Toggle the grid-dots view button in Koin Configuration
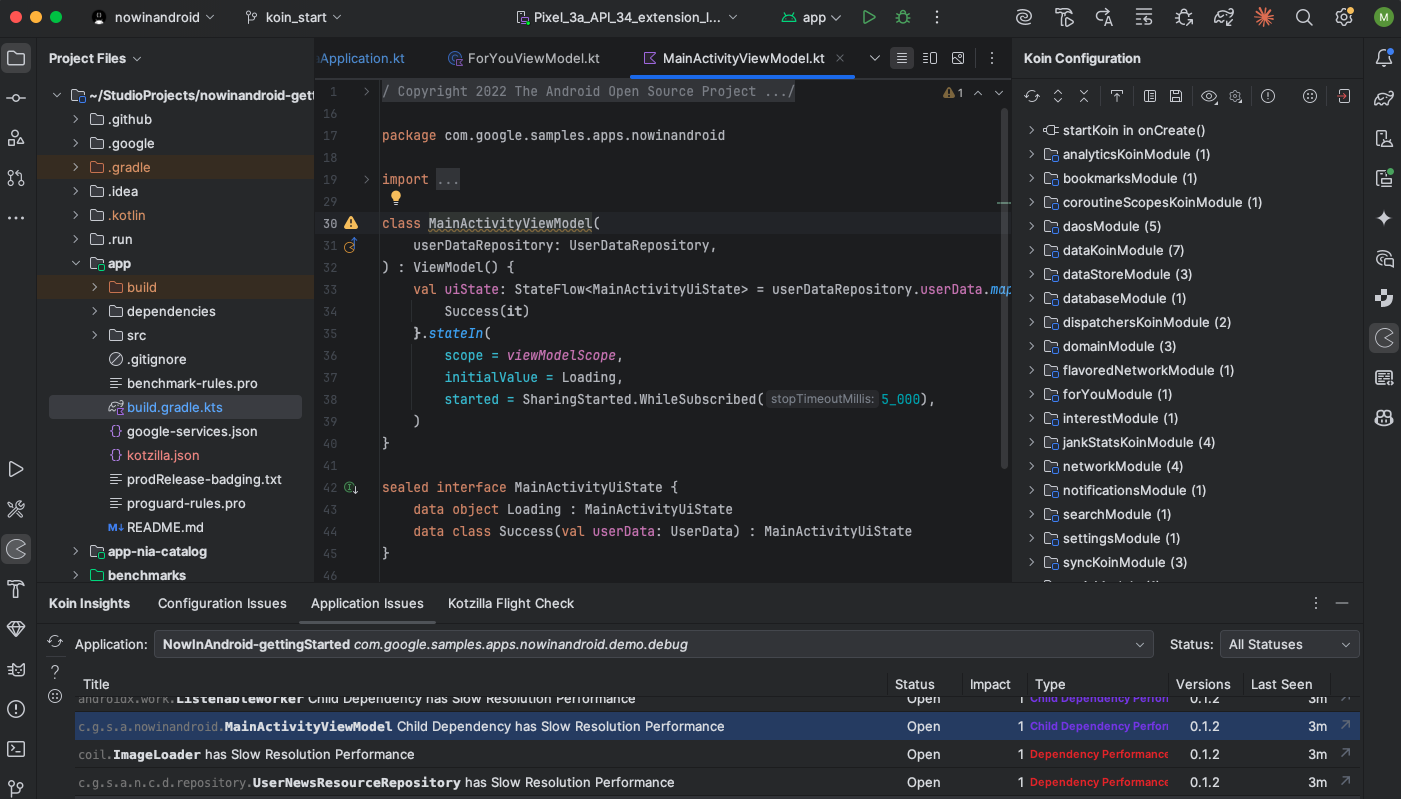This screenshot has width=1401, height=799. (x=1310, y=96)
